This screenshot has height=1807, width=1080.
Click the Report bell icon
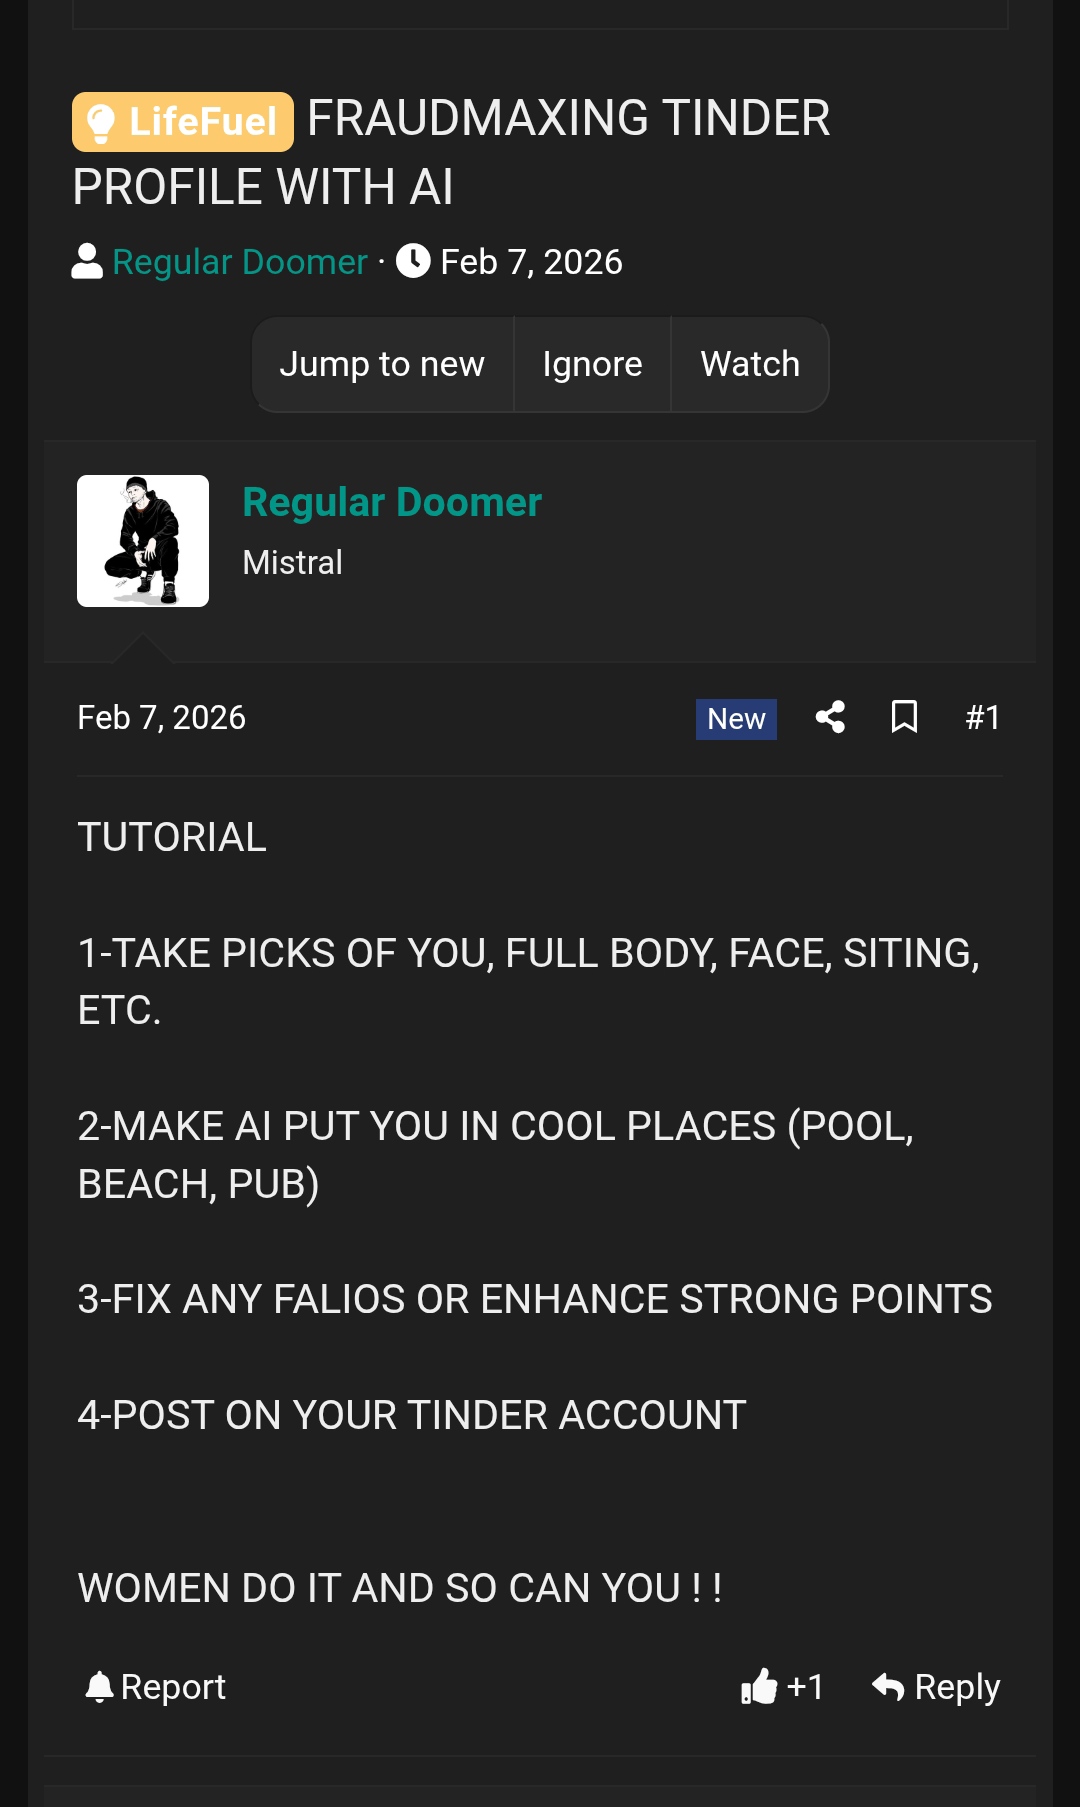click(99, 1686)
